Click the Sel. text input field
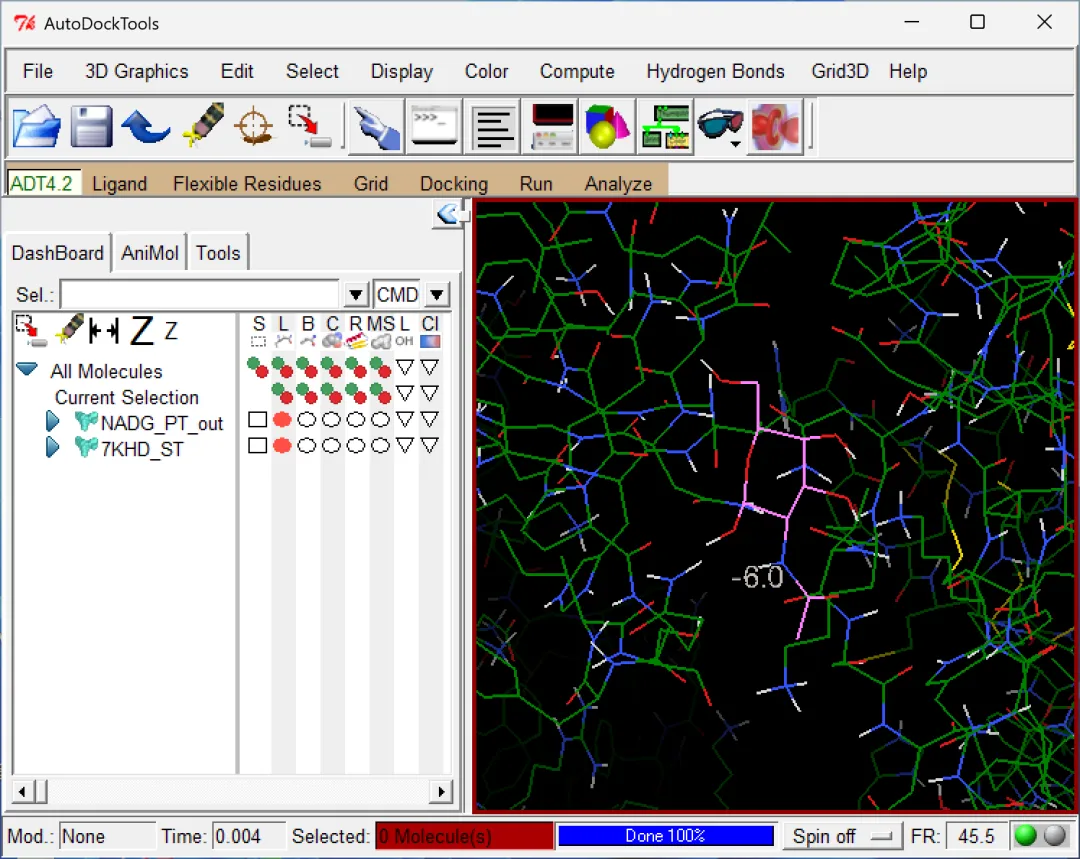Image resolution: width=1080 pixels, height=859 pixels. pyautogui.click(x=200, y=295)
